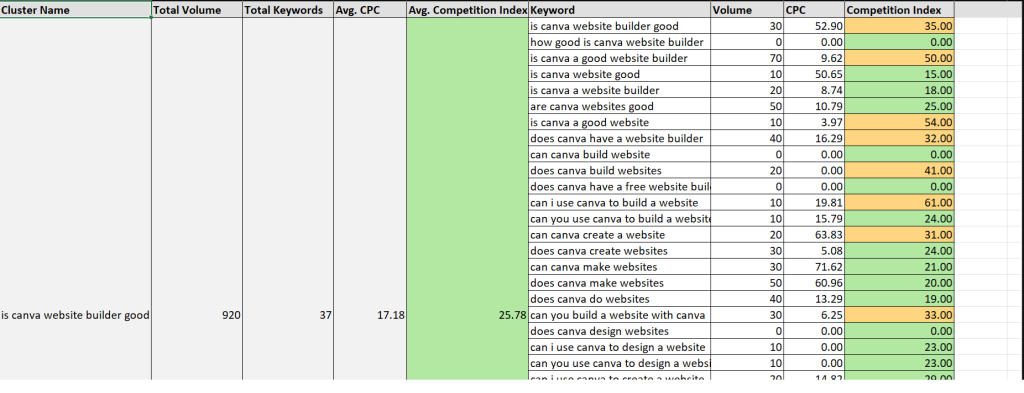Click keyword 'can canva make websites'
Screen dimensions: 1024x393
tap(619, 267)
